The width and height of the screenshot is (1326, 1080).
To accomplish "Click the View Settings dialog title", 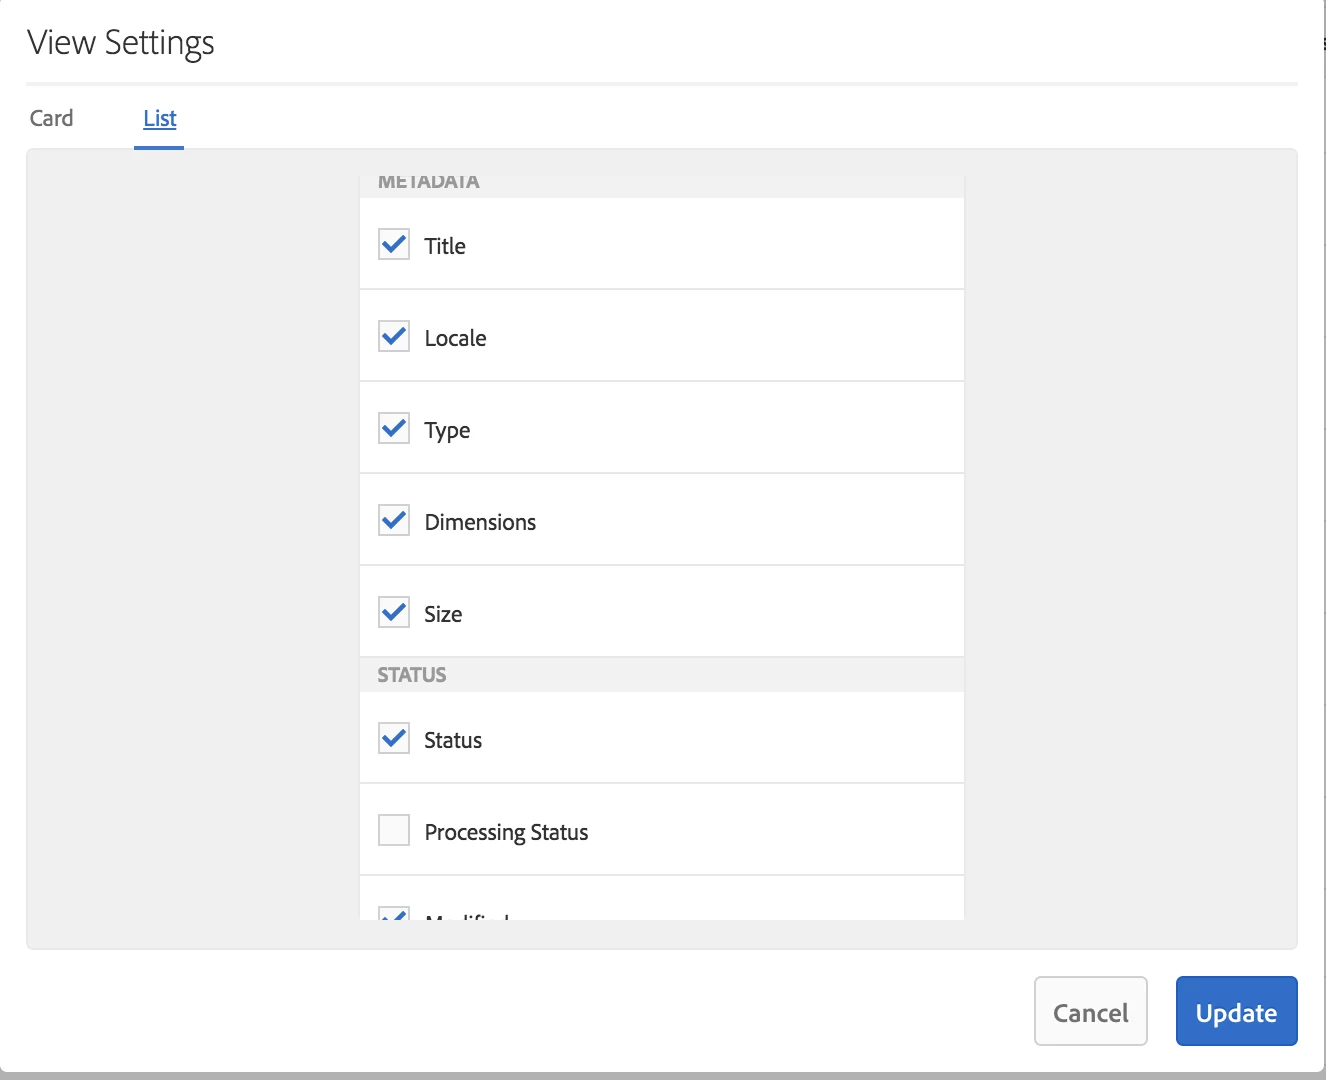I will 121,43.
